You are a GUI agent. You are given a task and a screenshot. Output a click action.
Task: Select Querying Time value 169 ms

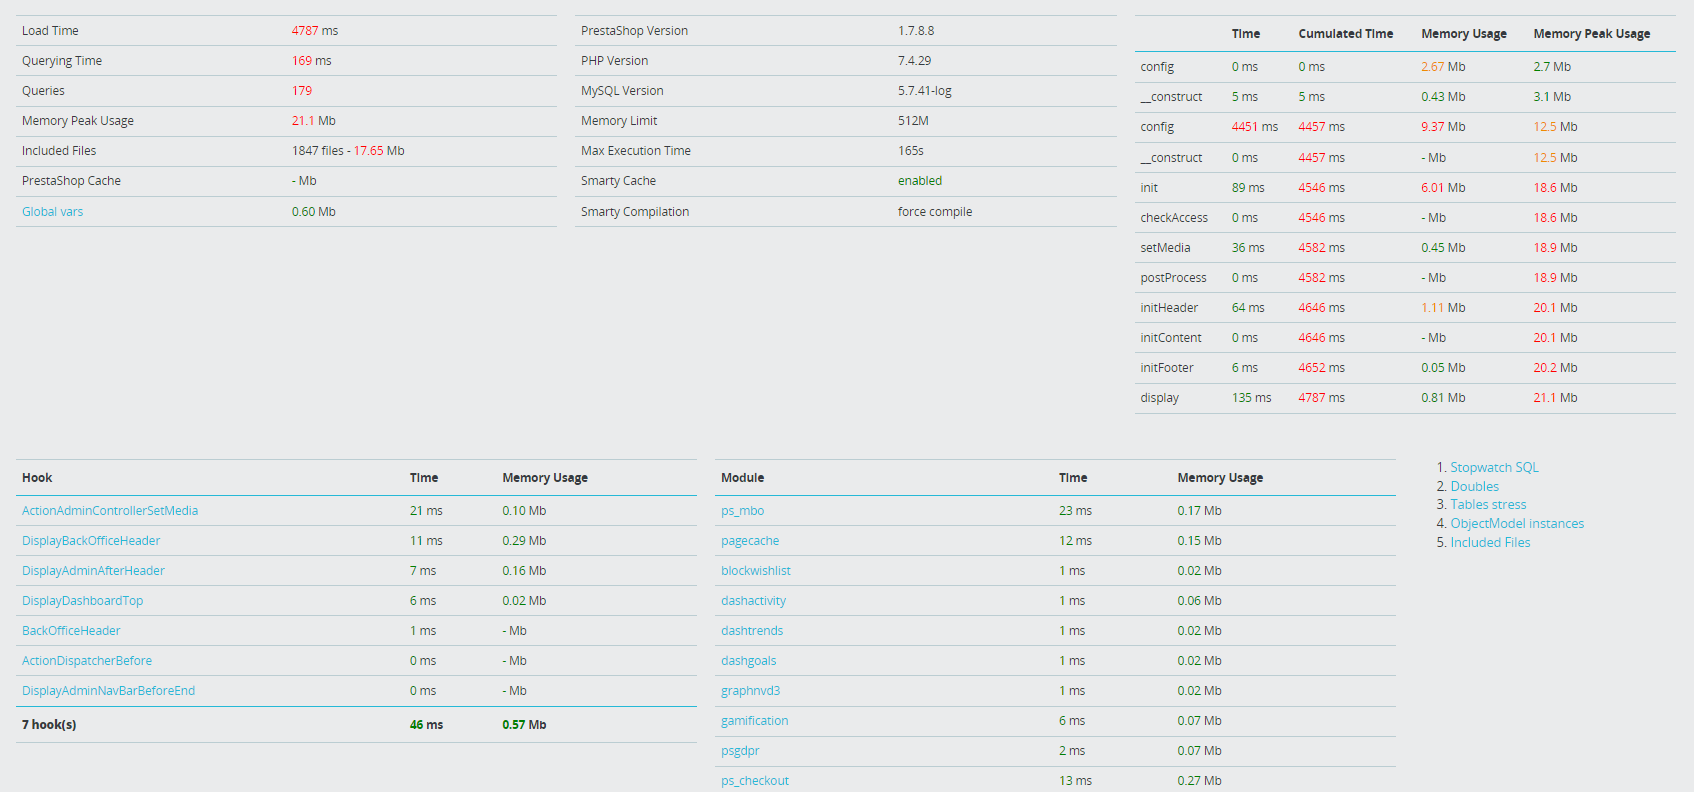pos(311,61)
